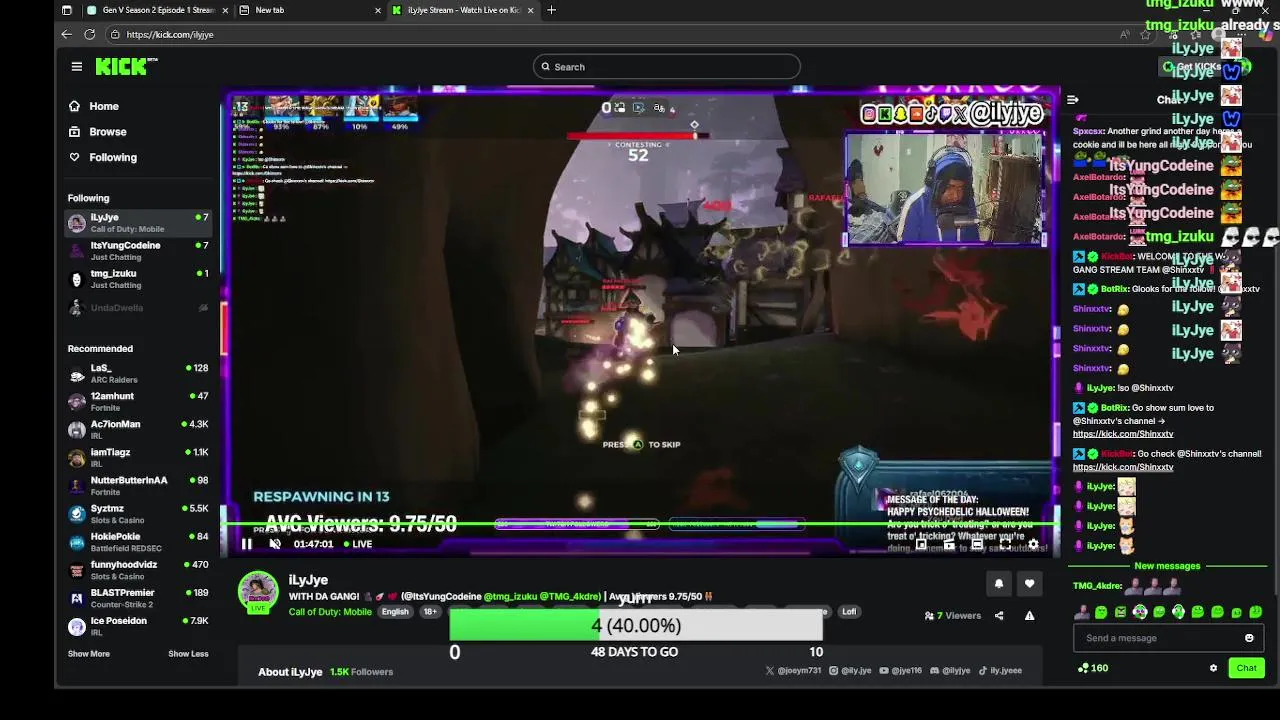Reload the page in browser

coord(89,34)
